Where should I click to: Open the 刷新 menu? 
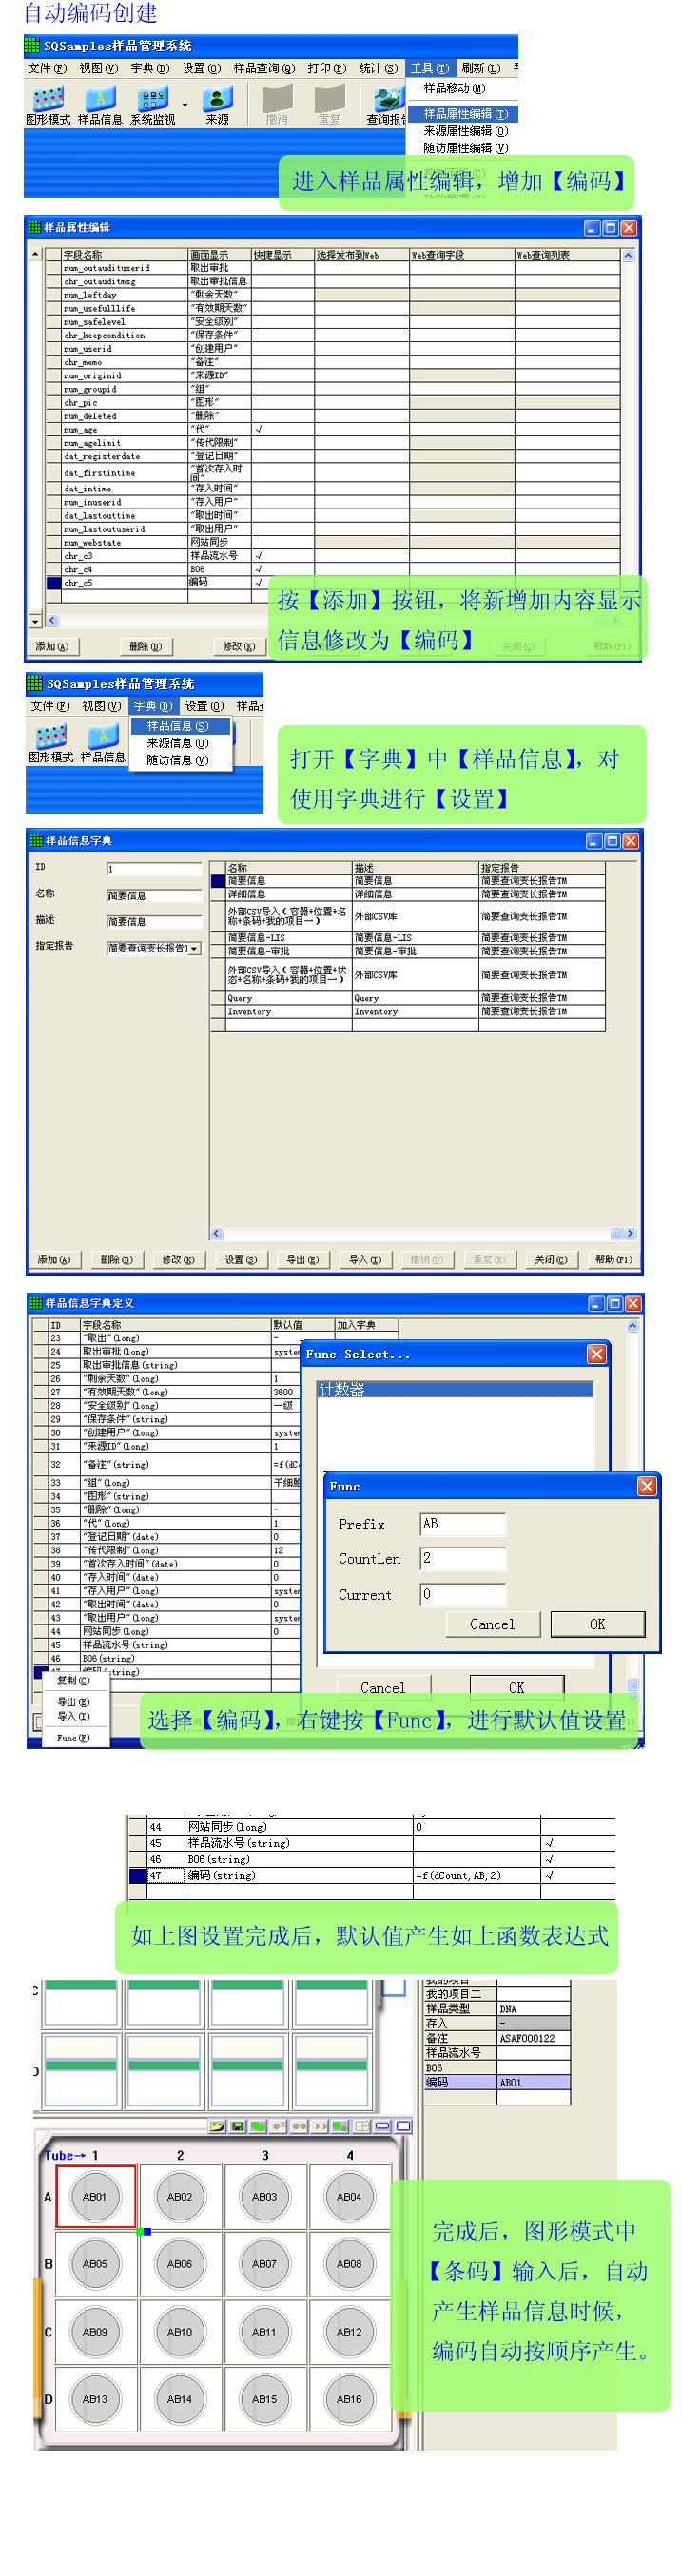(481, 68)
